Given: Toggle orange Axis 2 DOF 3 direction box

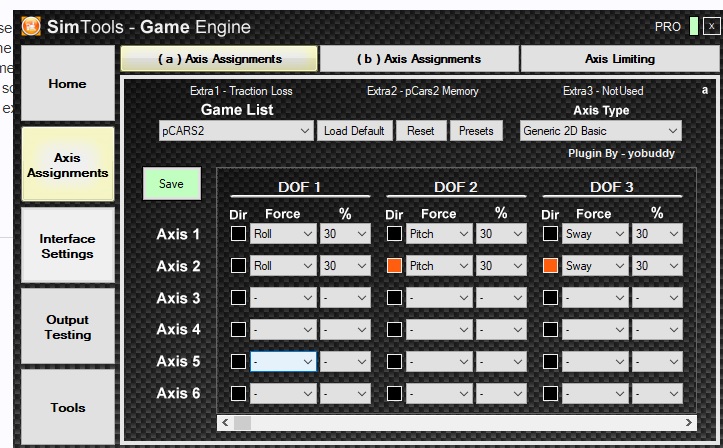Looking at the screenshot, I should pos(551,265).
